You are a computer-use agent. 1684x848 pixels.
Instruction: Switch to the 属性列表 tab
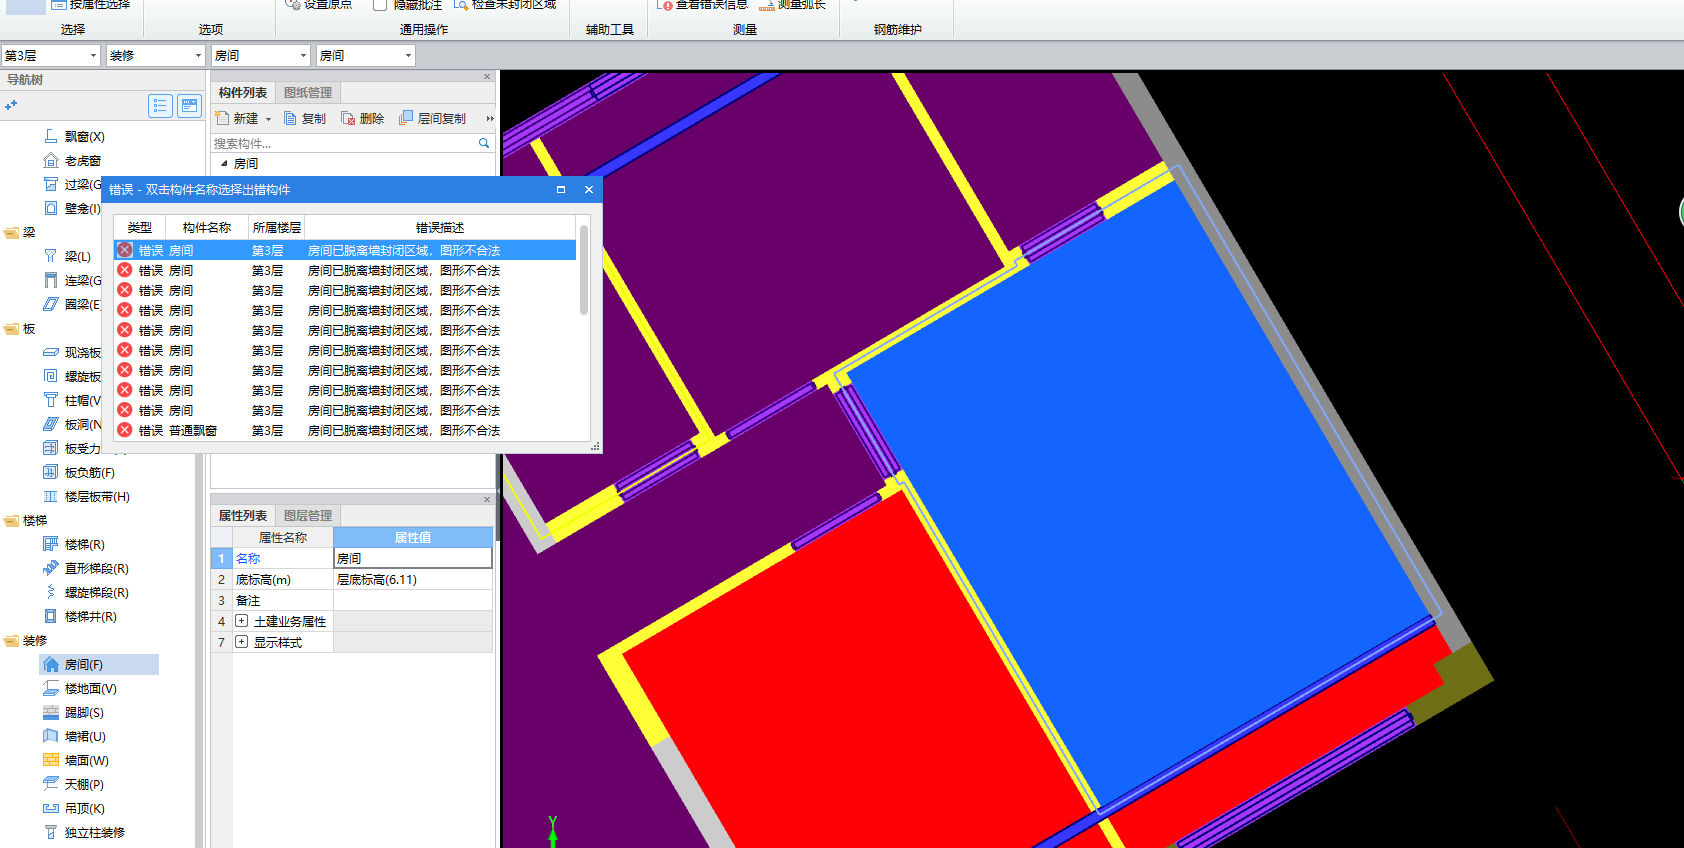[x=243, y=516]
